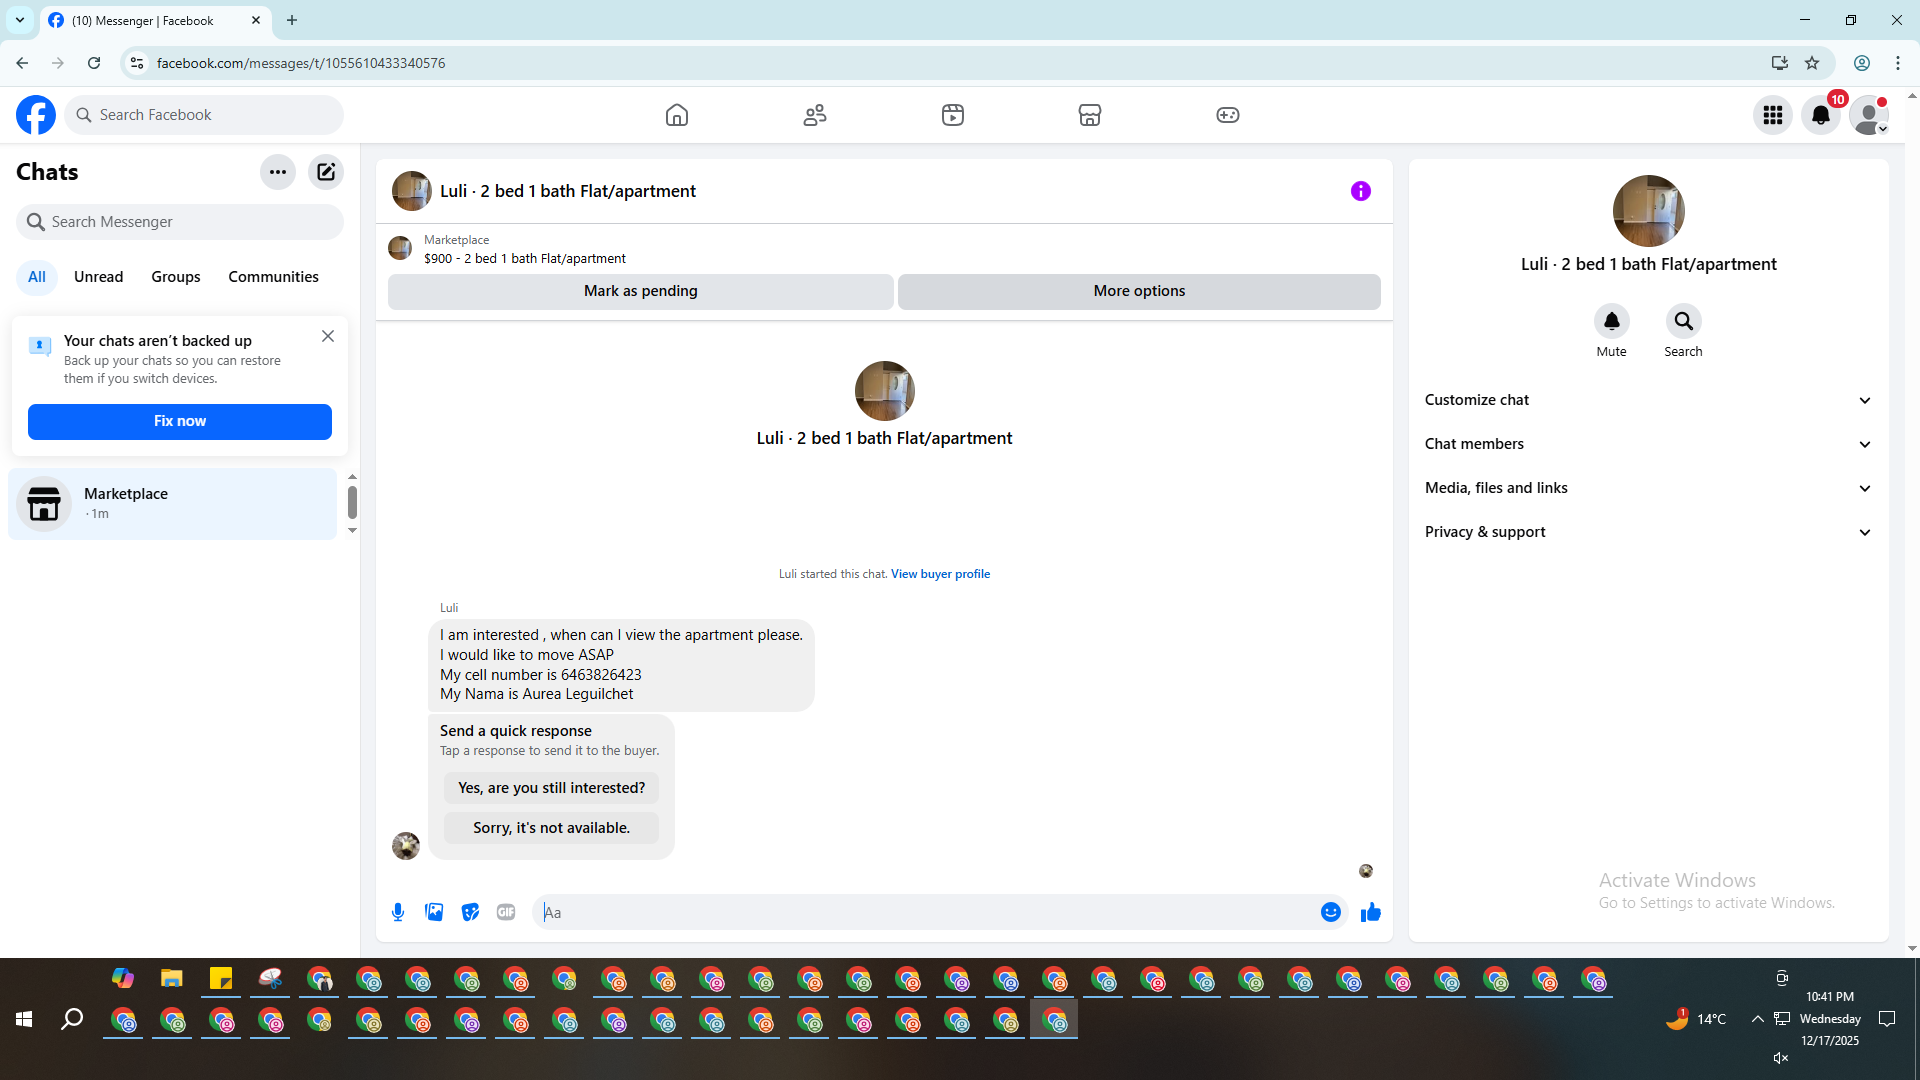Switch to the Communities tab
This screenshot has height=1080, width=1920.
(273, 277)
